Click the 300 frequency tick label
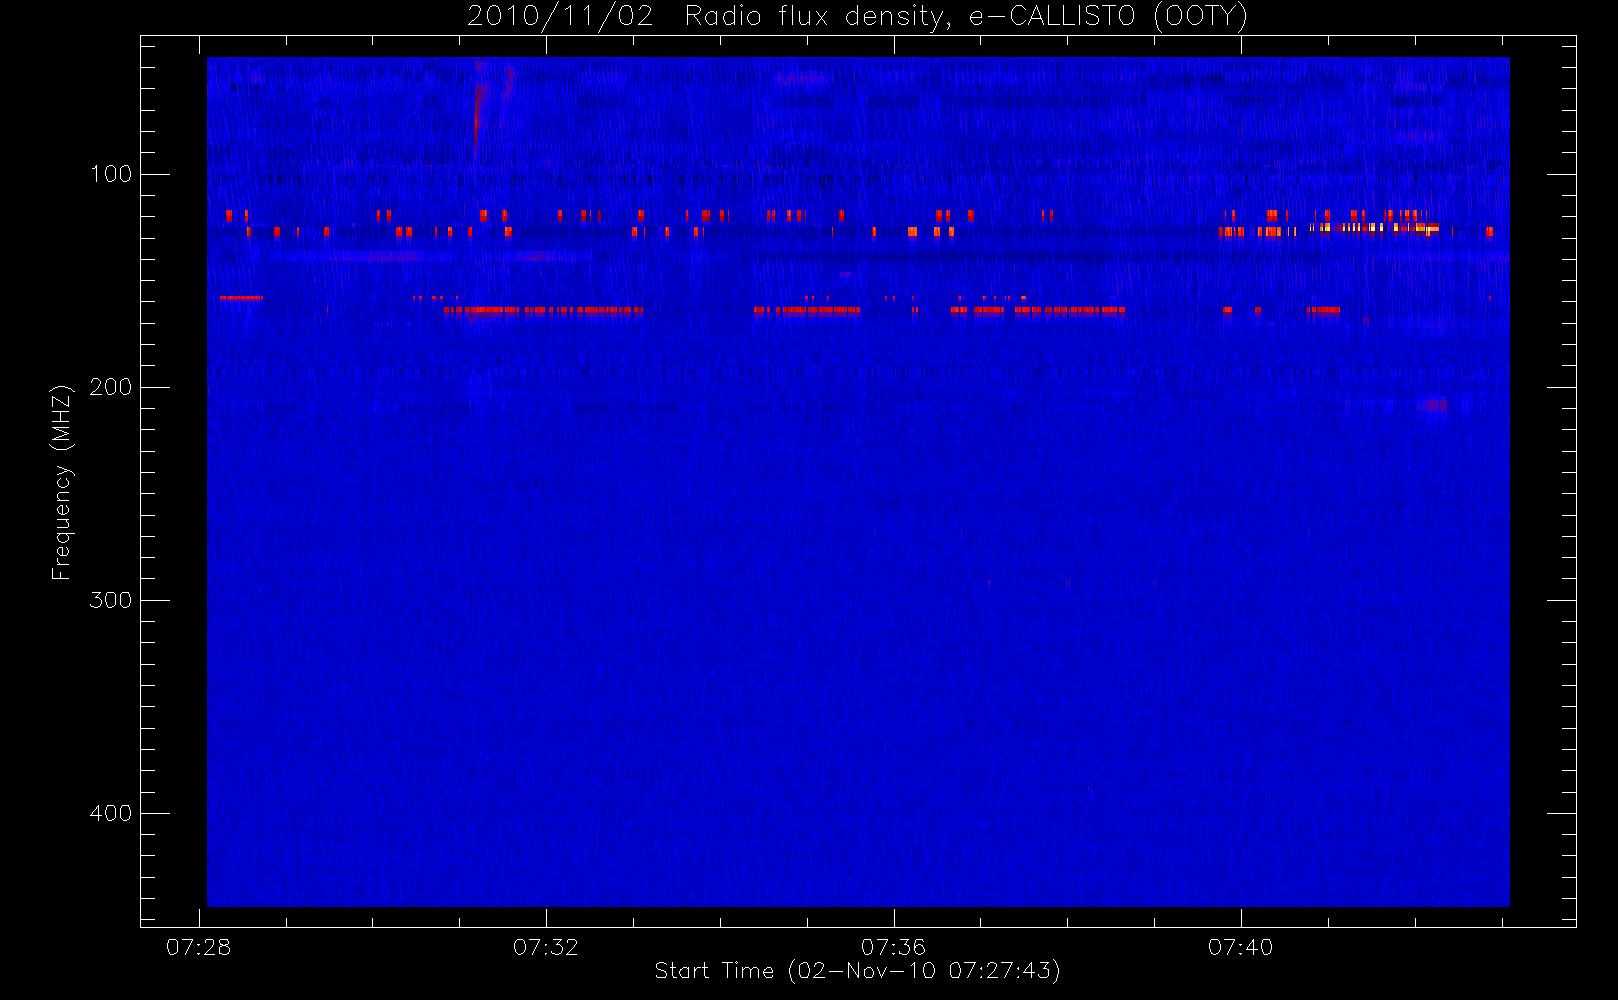This screenshot has height=1000, width=1618. [x=110, y=600]
